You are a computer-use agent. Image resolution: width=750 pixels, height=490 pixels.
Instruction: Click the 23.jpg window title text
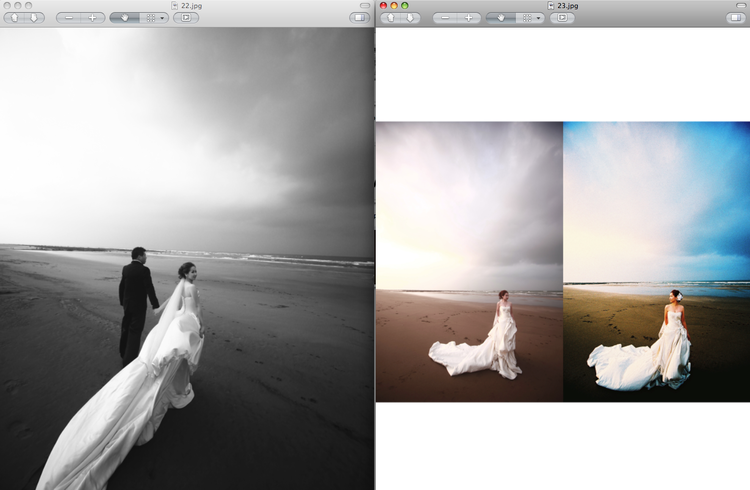tap(568, 6)
